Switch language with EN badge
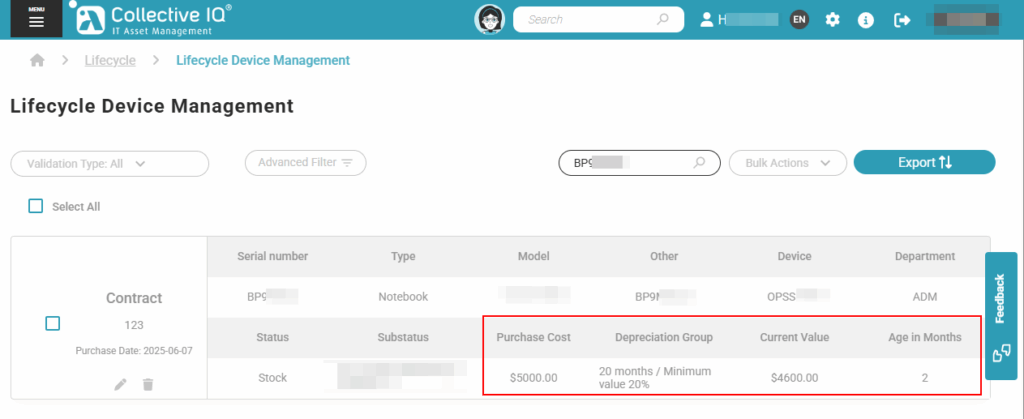Screen dimensions: 1024x419 click(x=798, y=20)
